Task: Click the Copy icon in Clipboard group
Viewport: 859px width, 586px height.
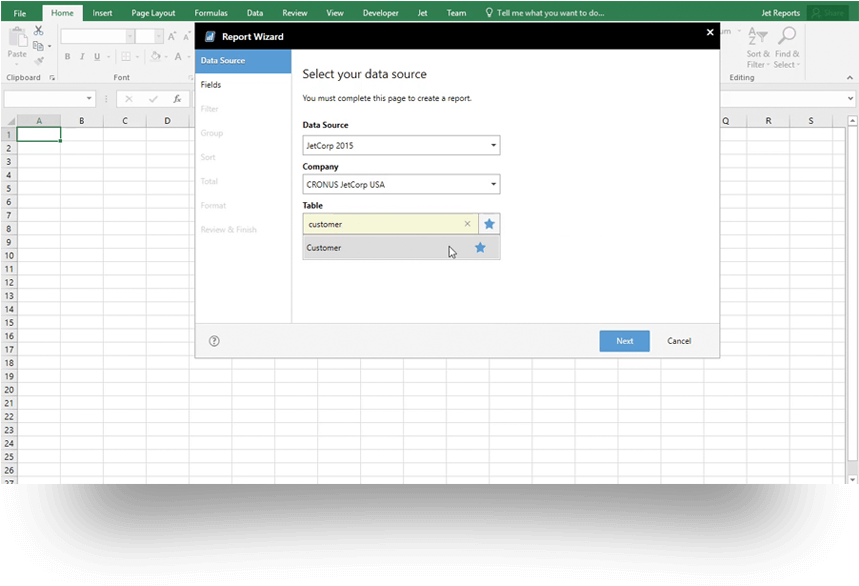Action: click(38, 46)
